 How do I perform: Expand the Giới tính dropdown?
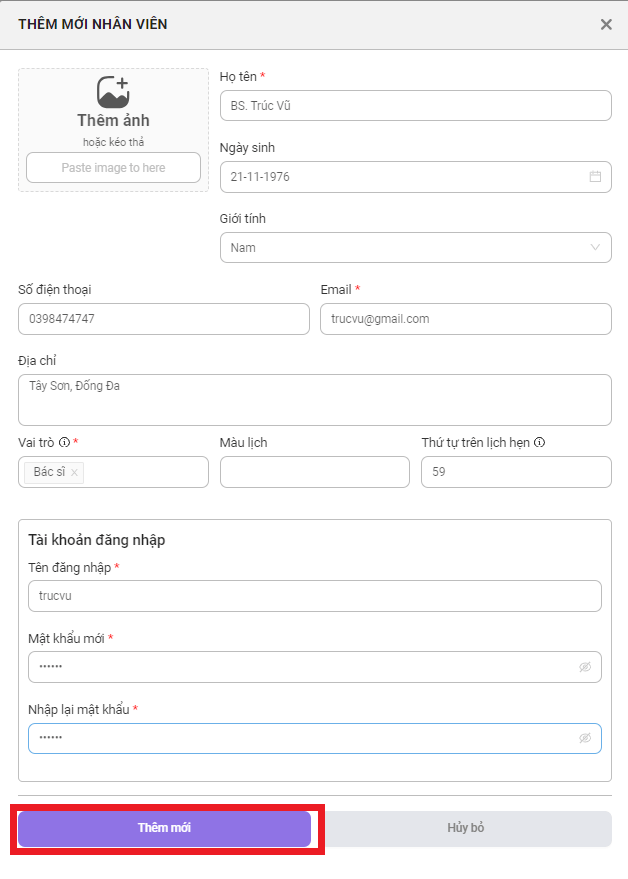click(415, 248)
